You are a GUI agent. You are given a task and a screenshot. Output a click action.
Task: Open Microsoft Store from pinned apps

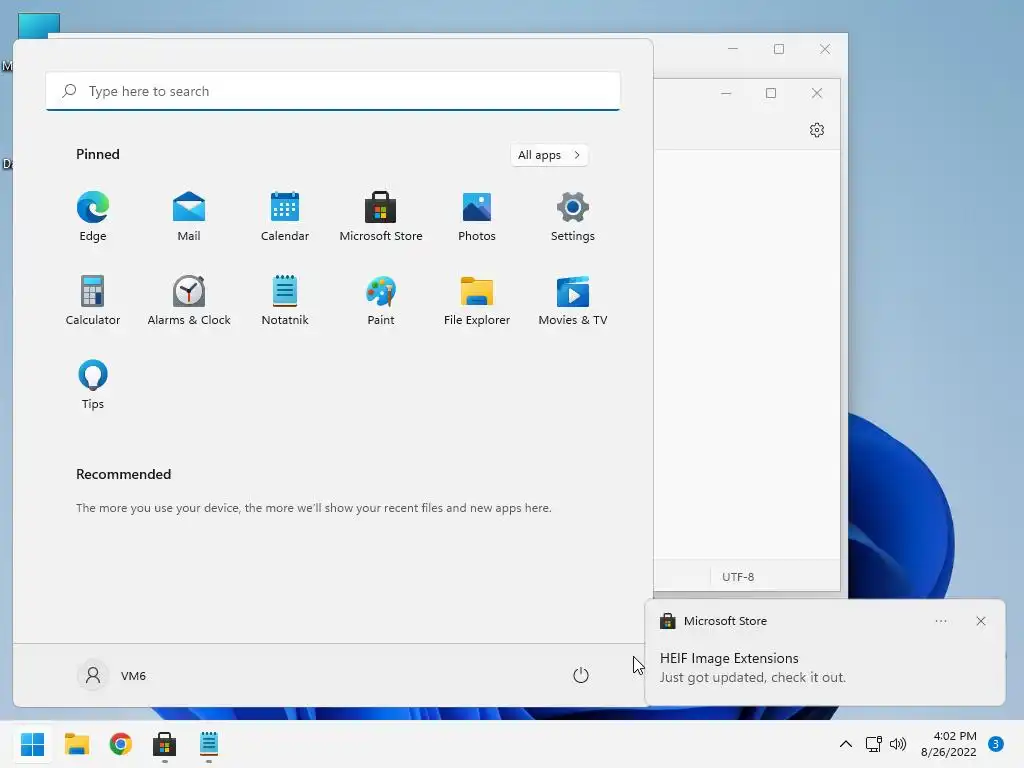[381, 217]
